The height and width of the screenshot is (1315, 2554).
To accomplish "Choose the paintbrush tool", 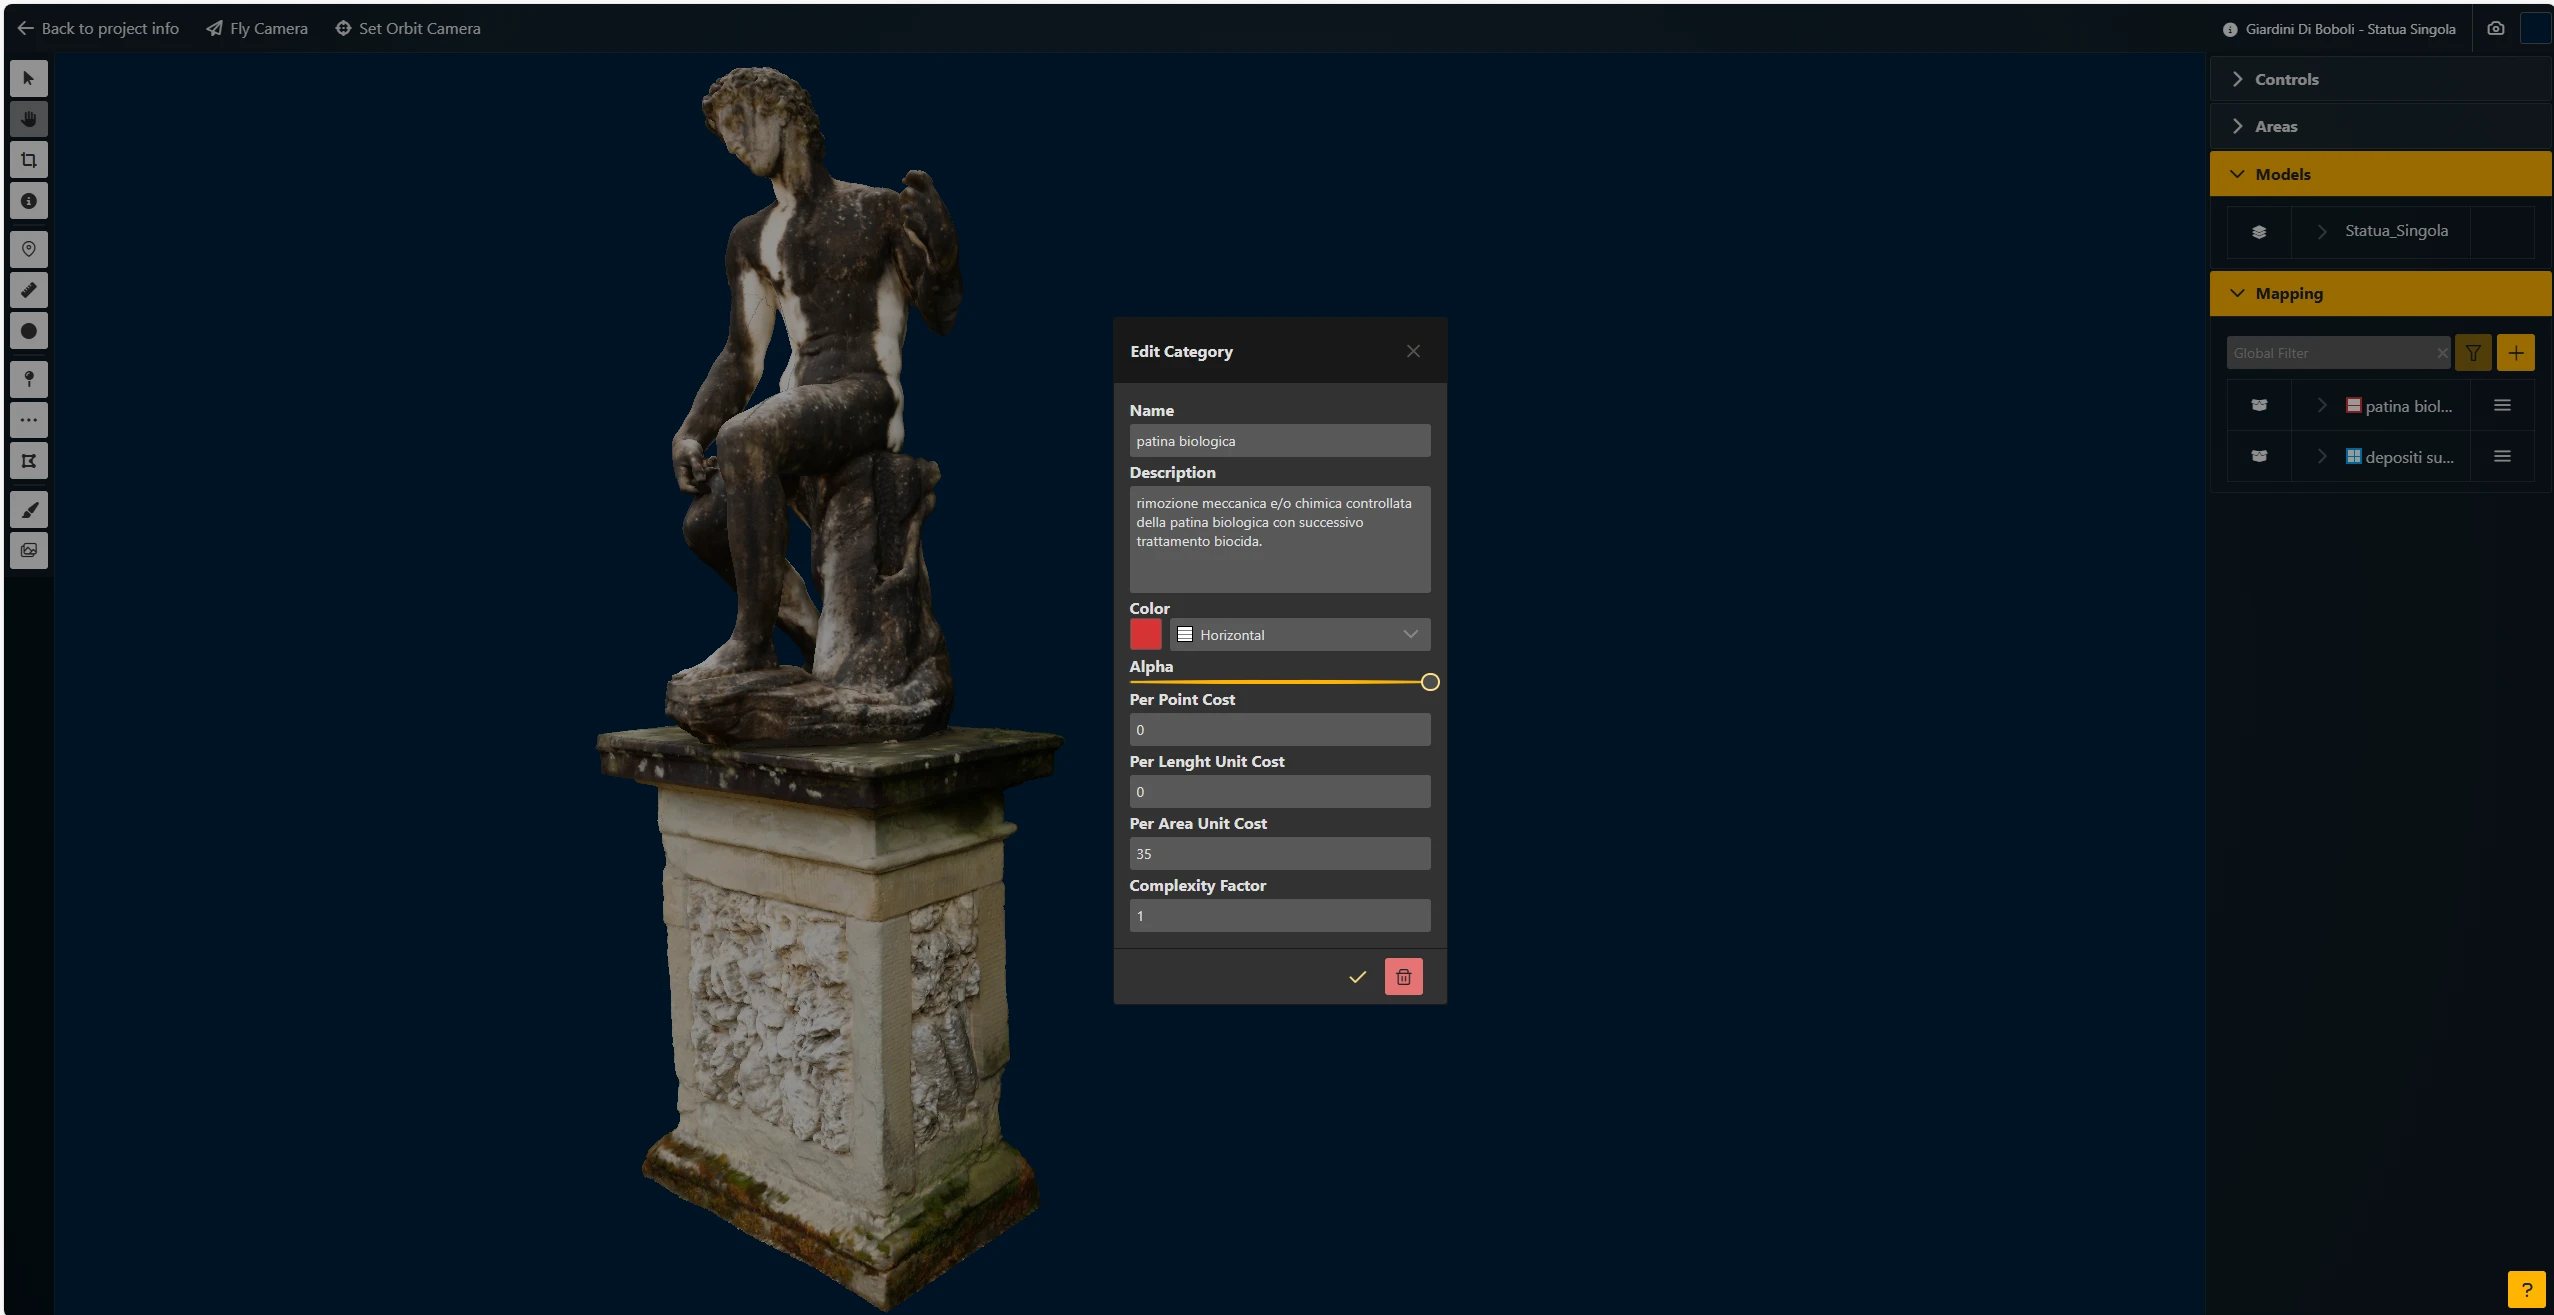I will coord(29,510).
